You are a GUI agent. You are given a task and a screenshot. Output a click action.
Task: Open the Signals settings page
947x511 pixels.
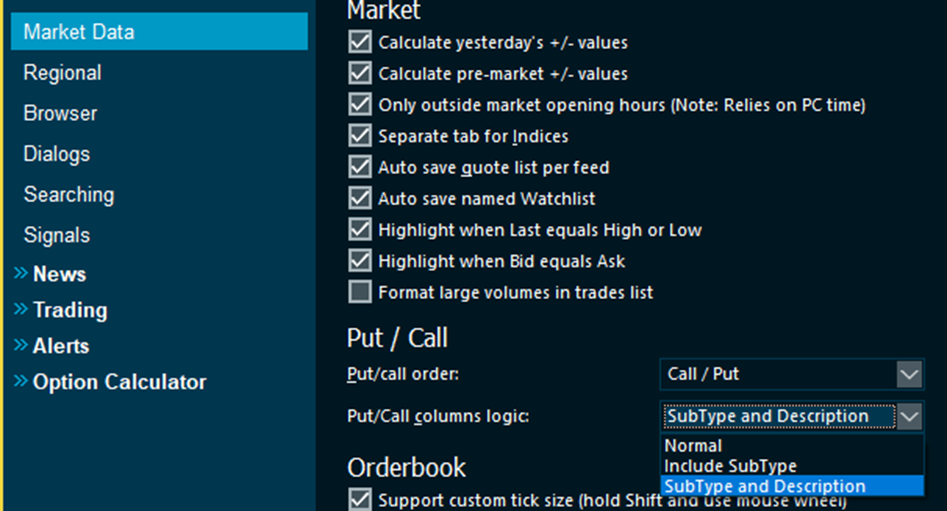pos(57,235)
